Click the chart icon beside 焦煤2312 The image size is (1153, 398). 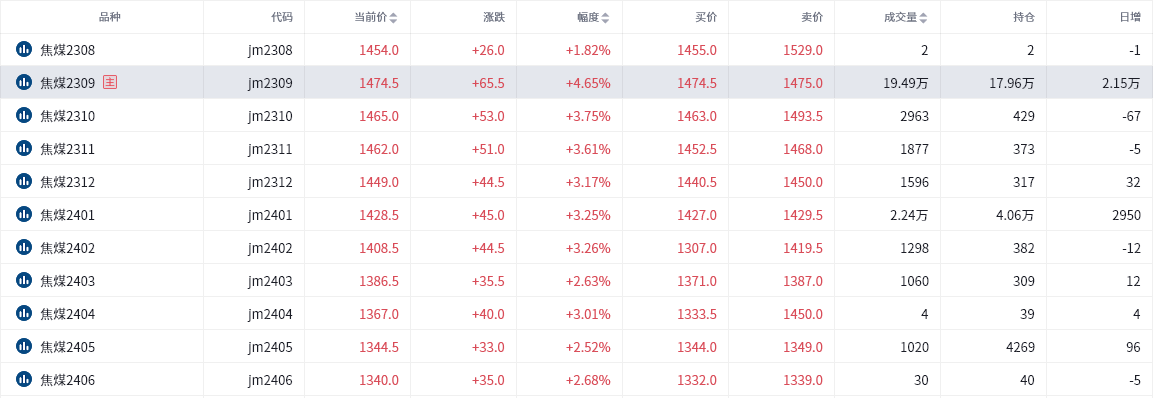pos(24,182)
